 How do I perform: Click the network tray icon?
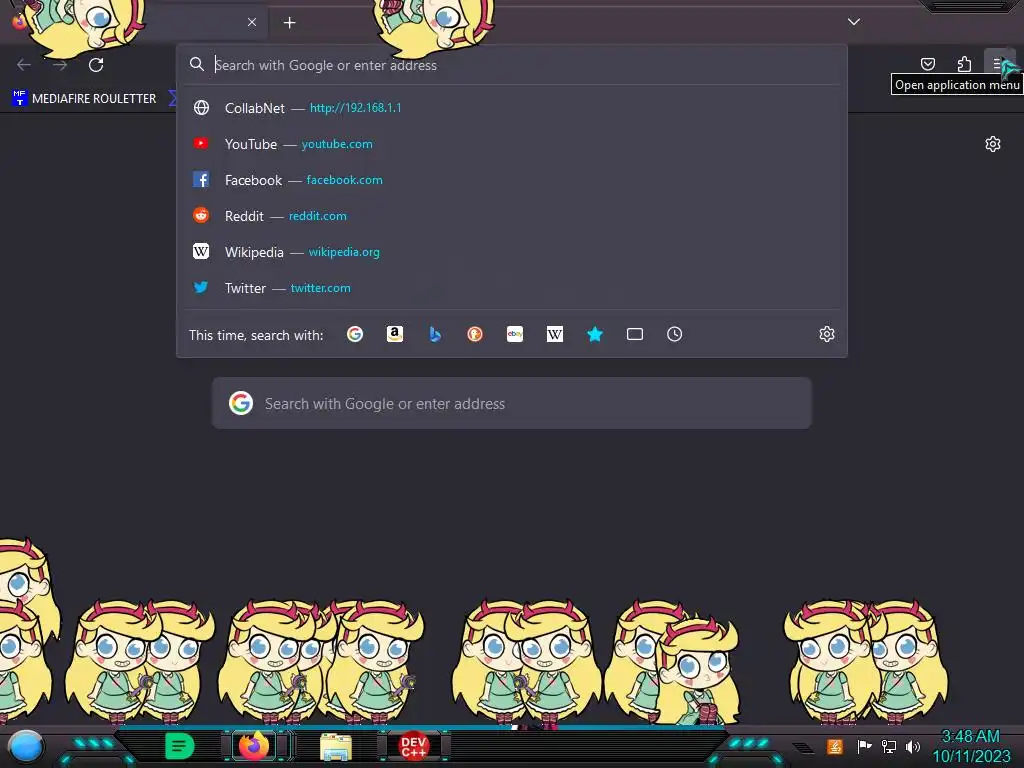(x=888, y=746)
